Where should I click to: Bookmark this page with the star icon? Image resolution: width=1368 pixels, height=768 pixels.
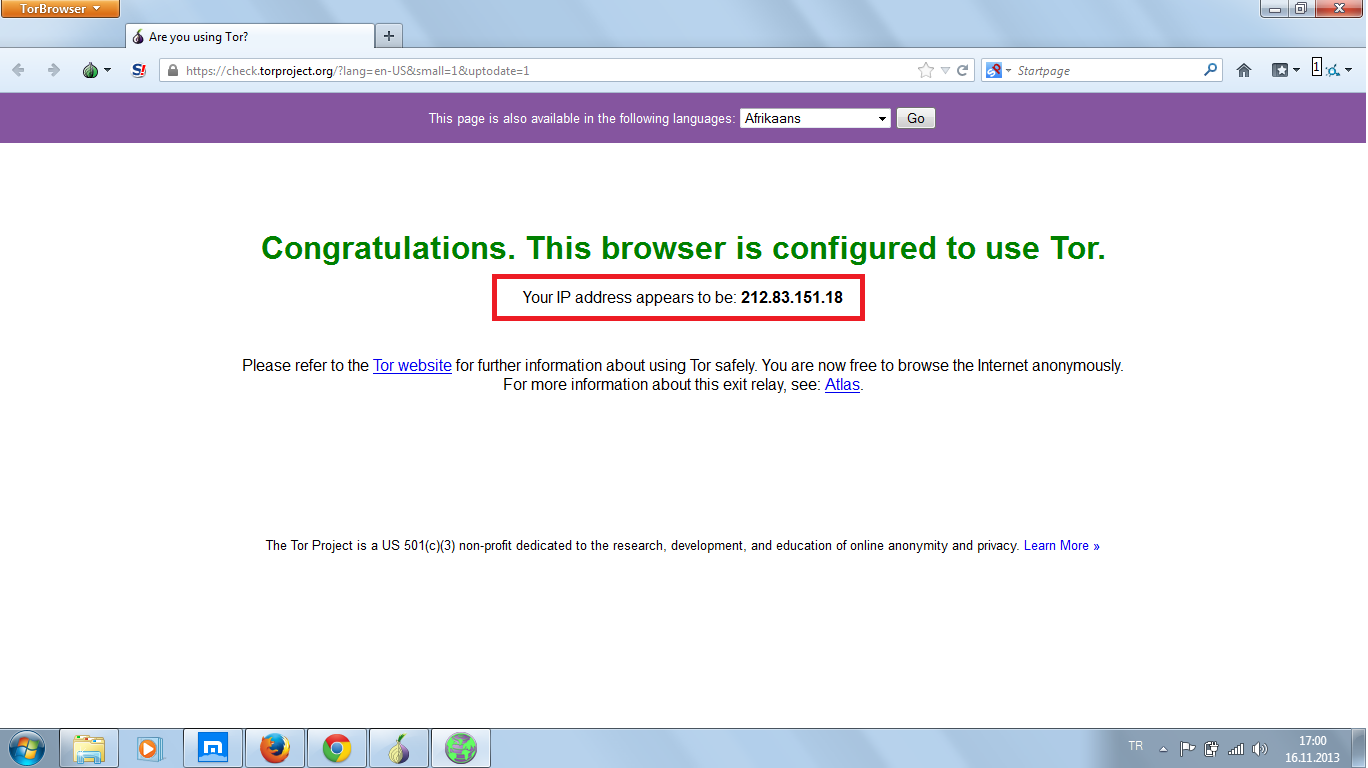click(926, 70)
